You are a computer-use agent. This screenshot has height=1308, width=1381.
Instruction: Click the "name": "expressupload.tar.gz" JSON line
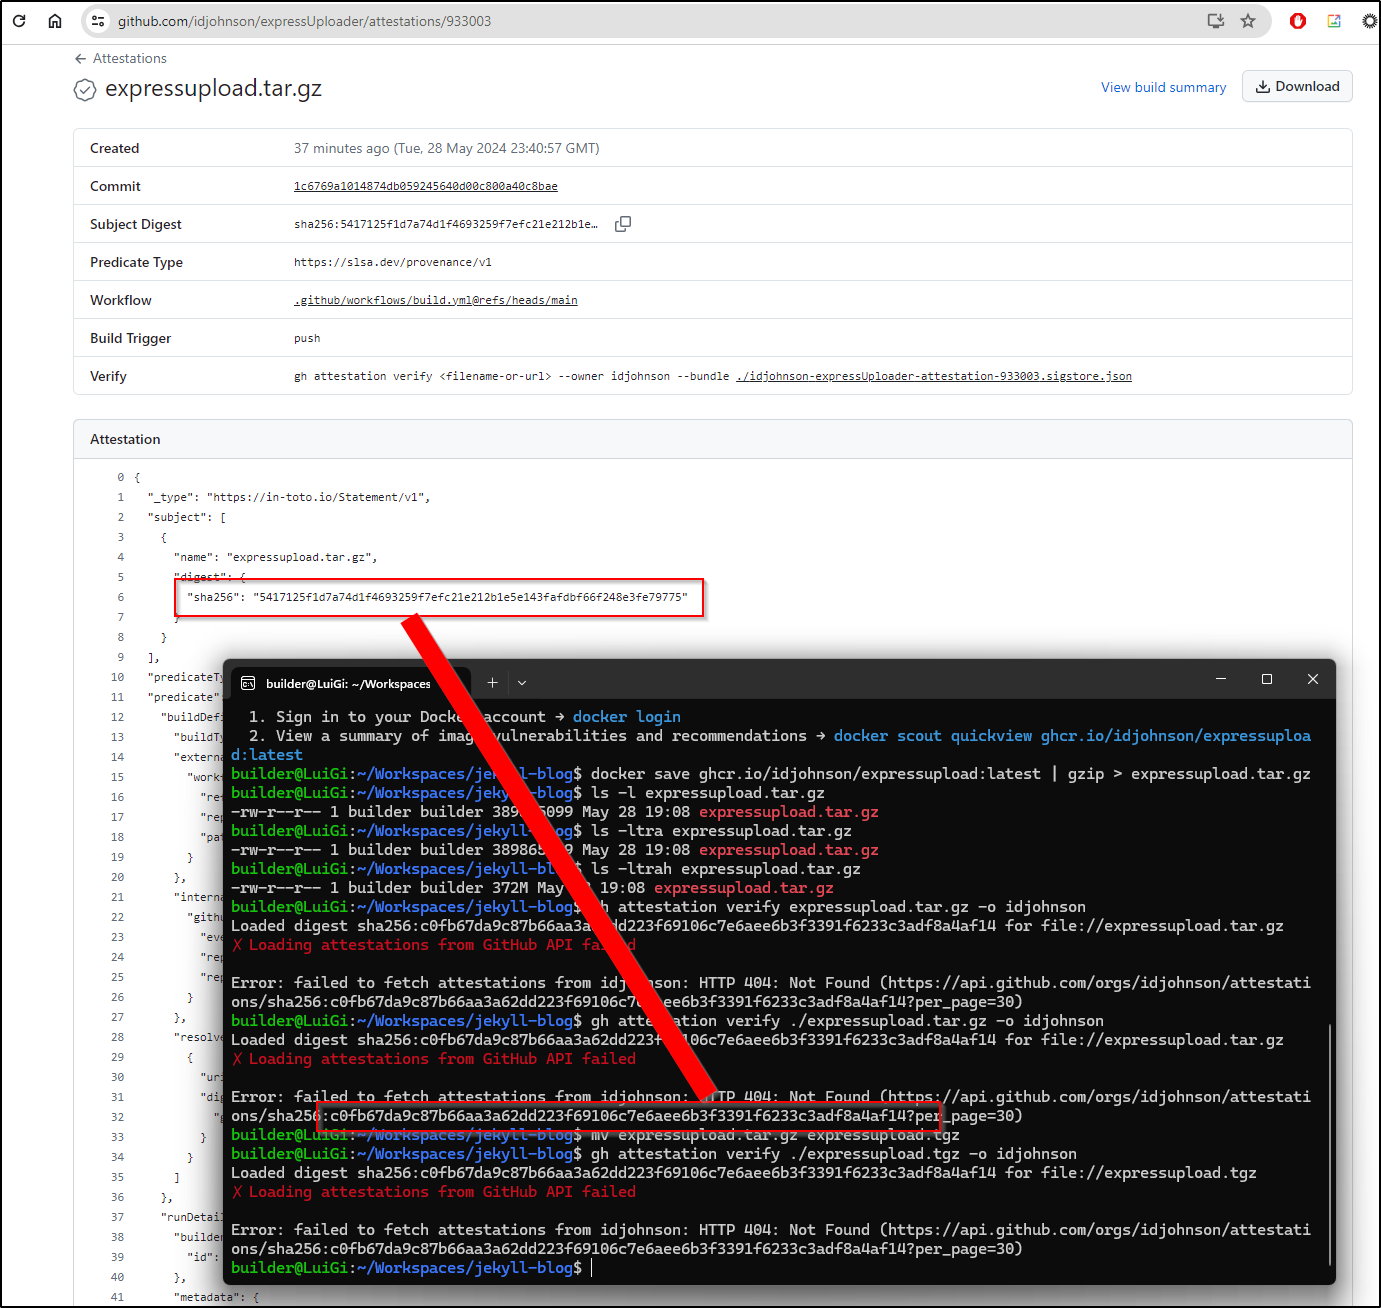276,557
